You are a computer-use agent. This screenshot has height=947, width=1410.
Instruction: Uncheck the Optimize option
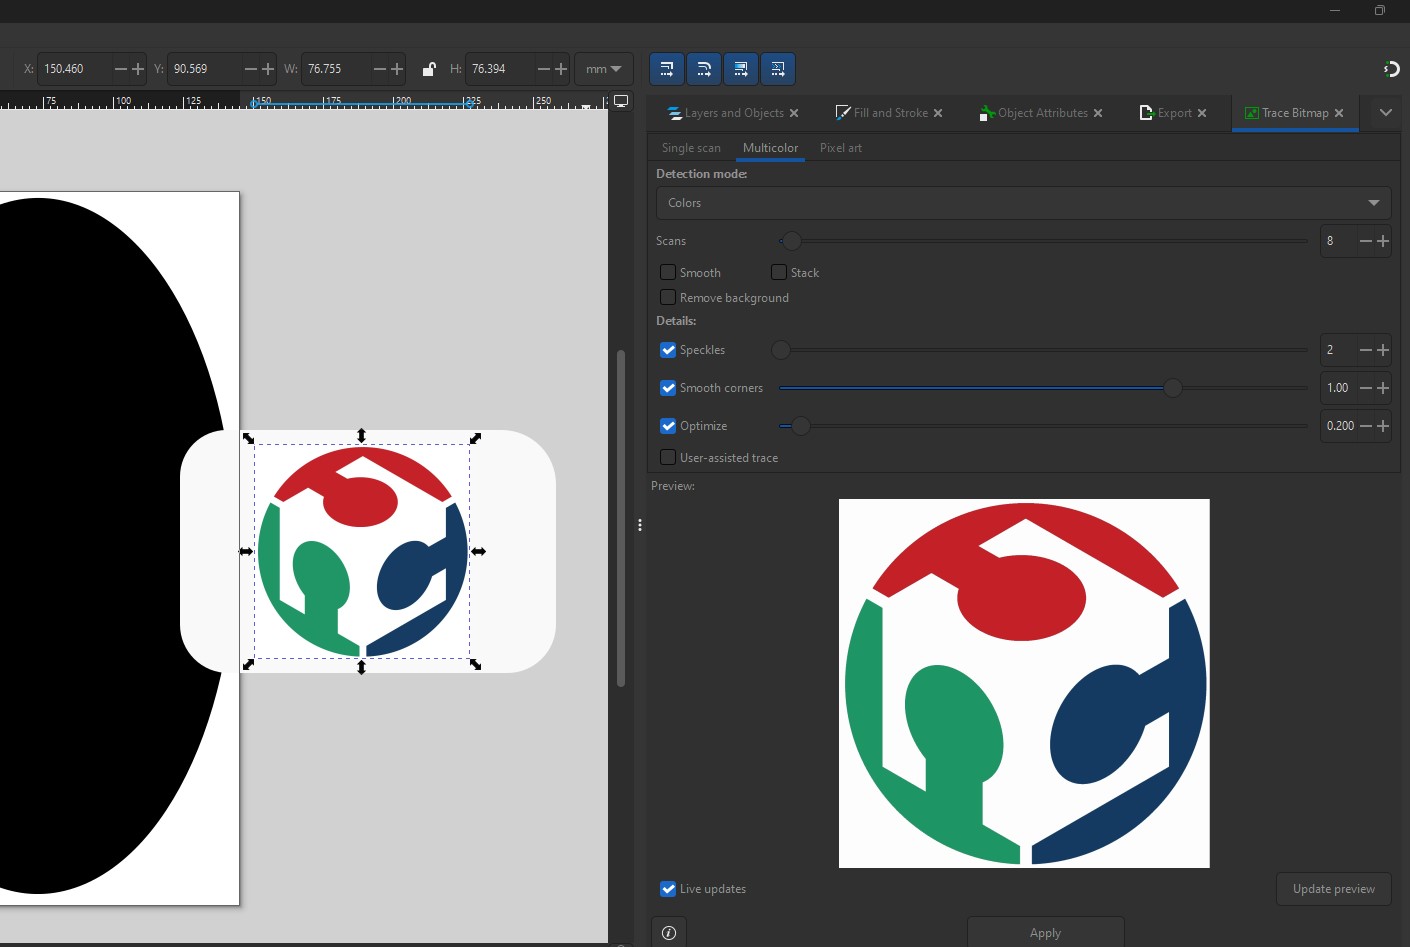click(x=668, y=426)
